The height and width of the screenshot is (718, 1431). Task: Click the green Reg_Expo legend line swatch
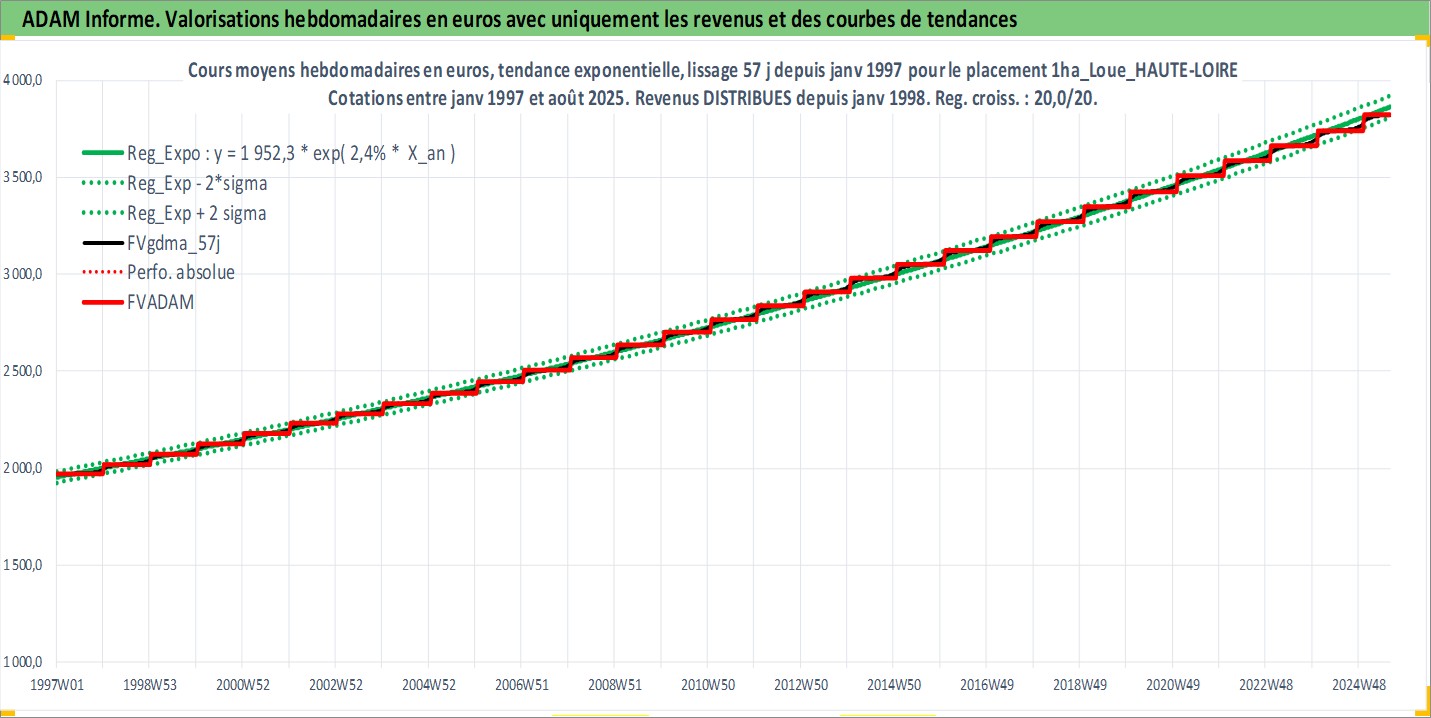pyautogui.click(x=101, y=153)
